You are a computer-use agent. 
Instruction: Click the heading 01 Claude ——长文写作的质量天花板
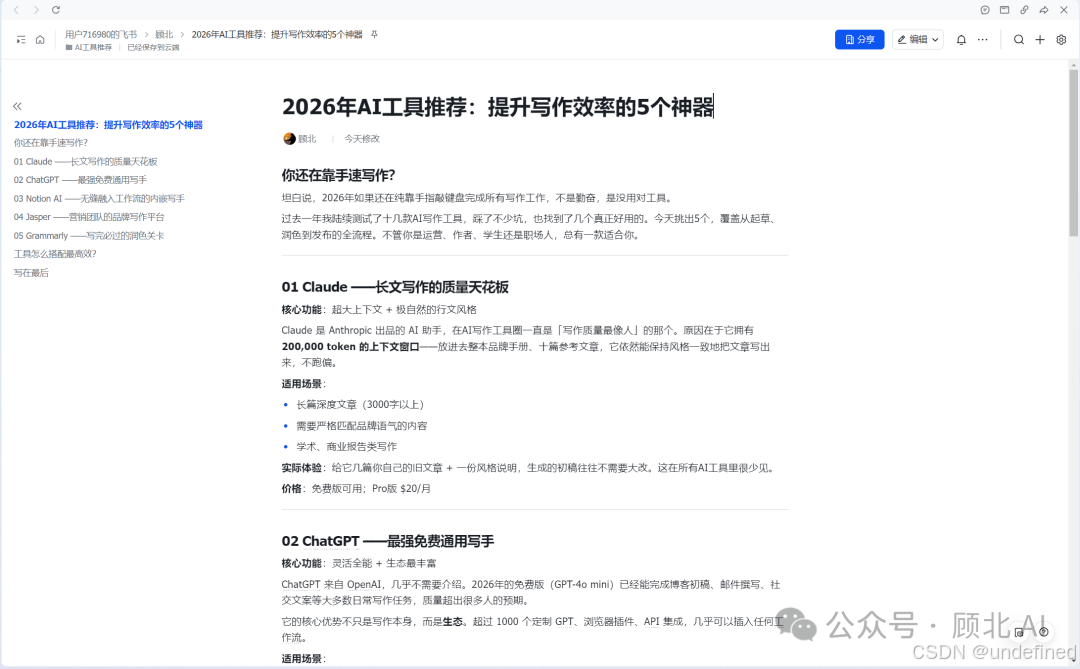(x=395, y=287)
